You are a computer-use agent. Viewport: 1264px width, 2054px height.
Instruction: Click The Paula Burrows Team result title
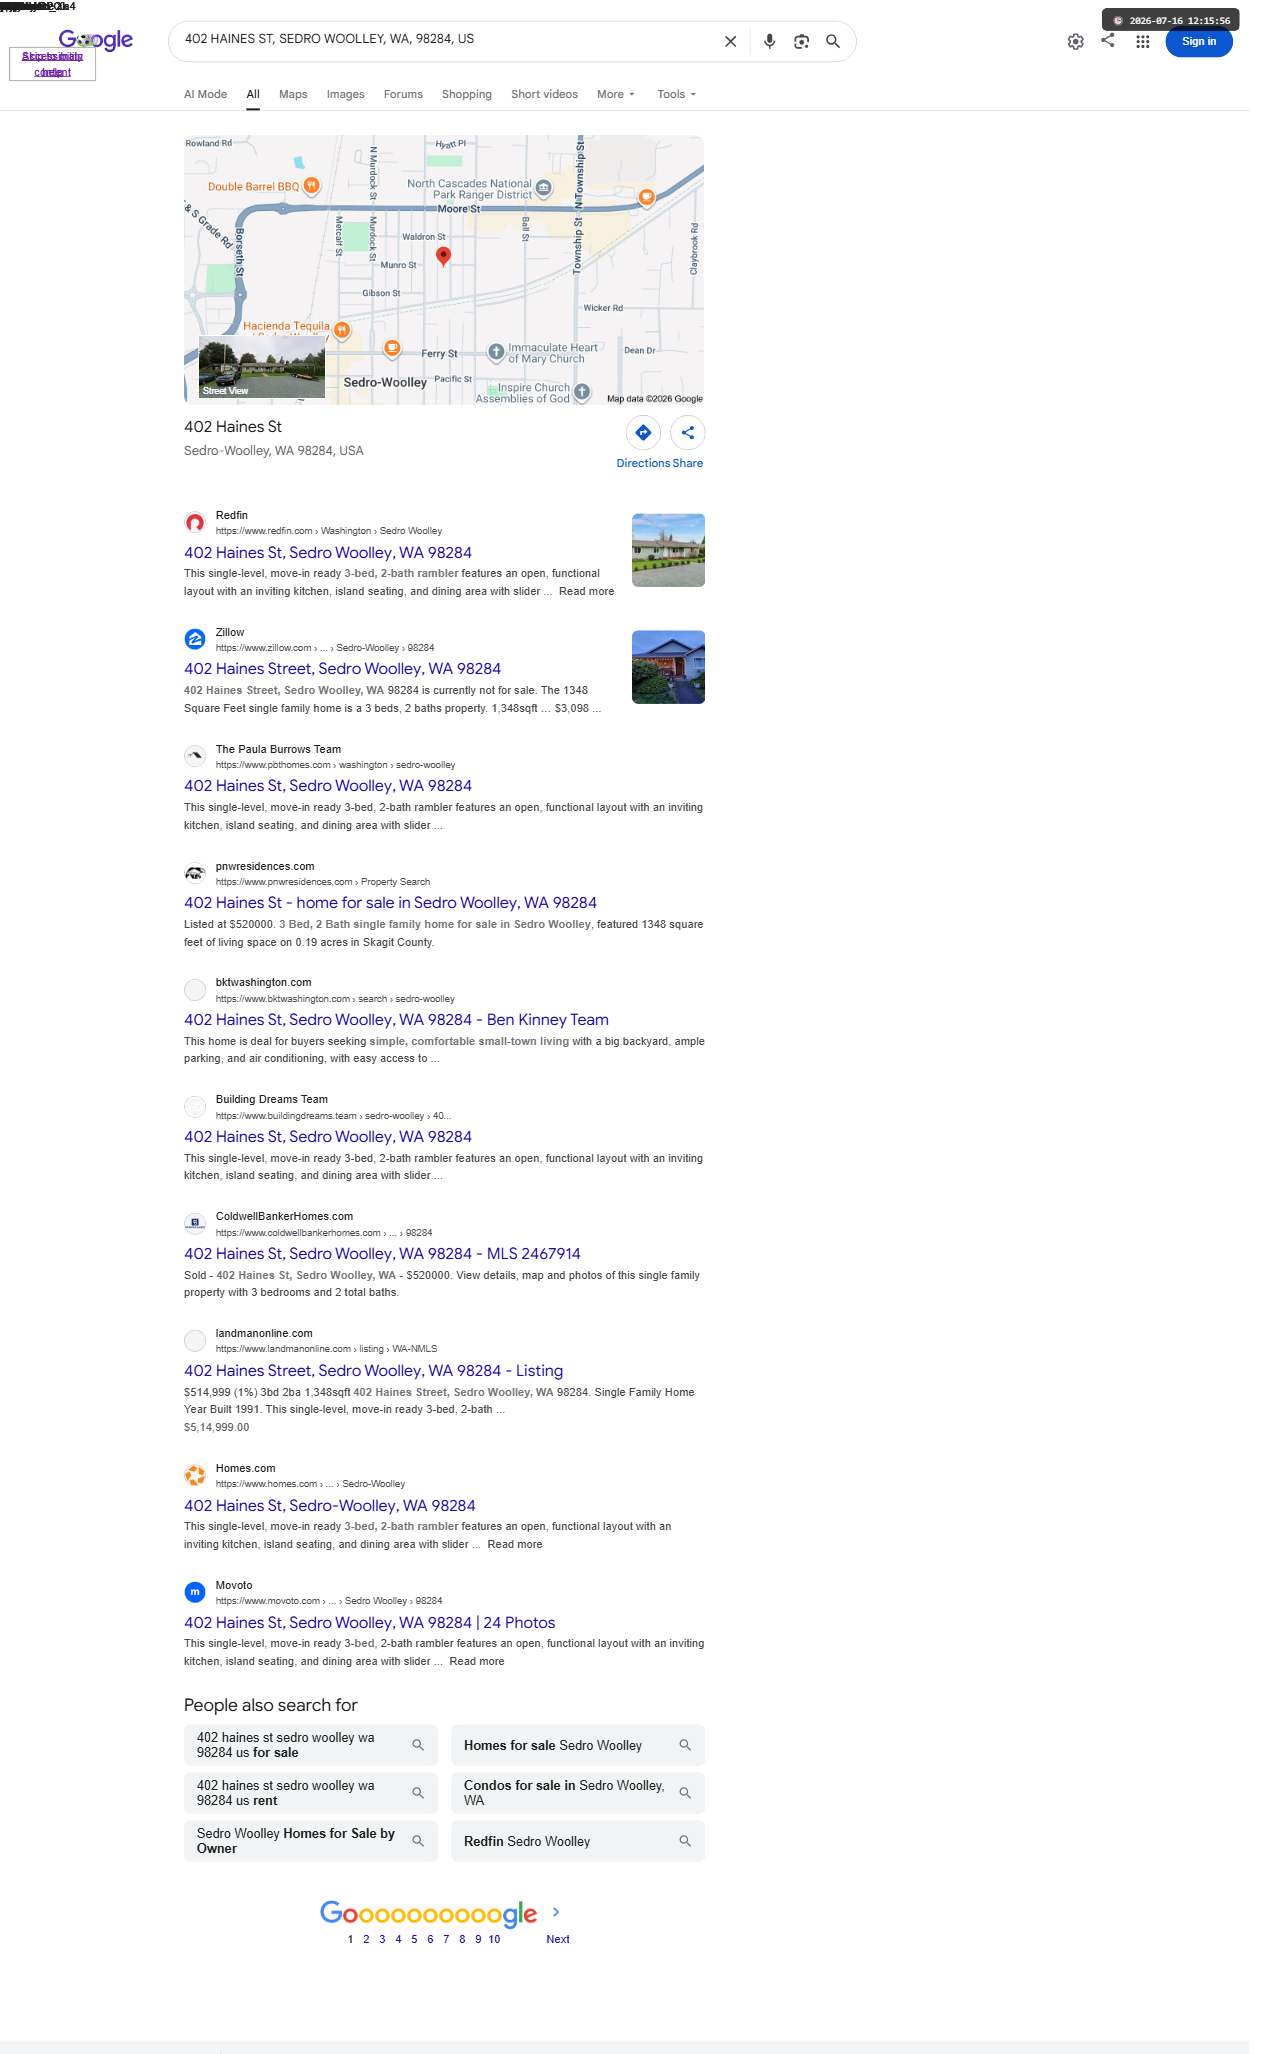point(328,786)
